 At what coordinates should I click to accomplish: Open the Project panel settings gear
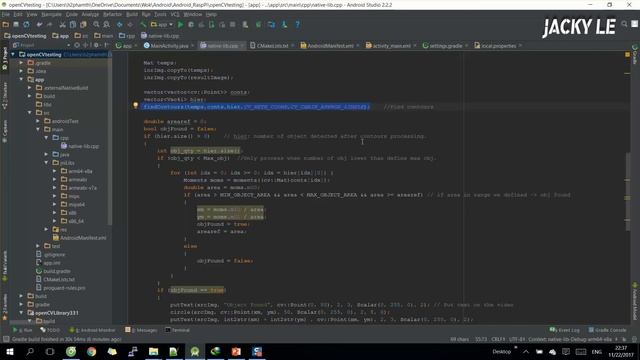point(96,45)
